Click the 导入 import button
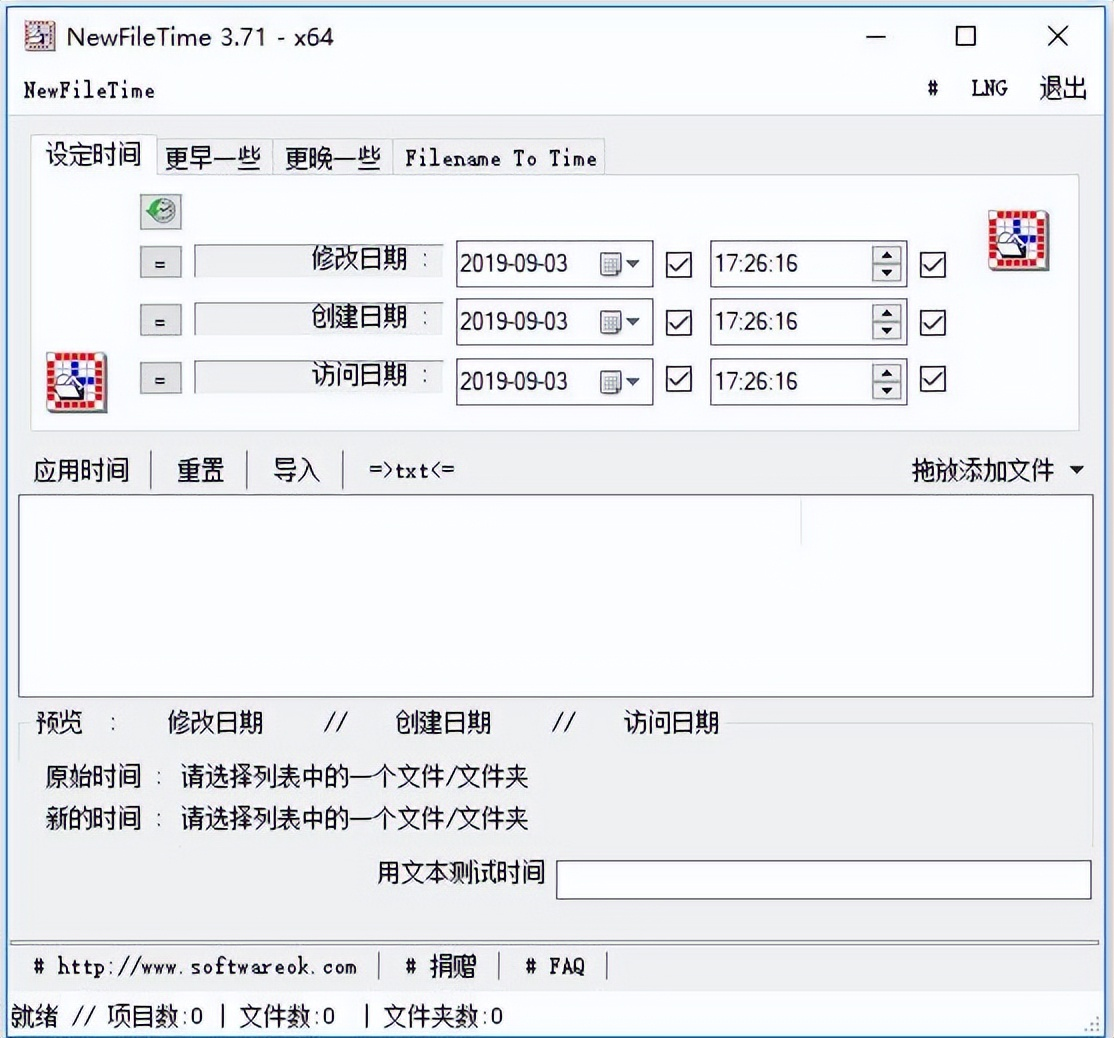Viewport: 1114px width, 1038px height. click(296, 470)
